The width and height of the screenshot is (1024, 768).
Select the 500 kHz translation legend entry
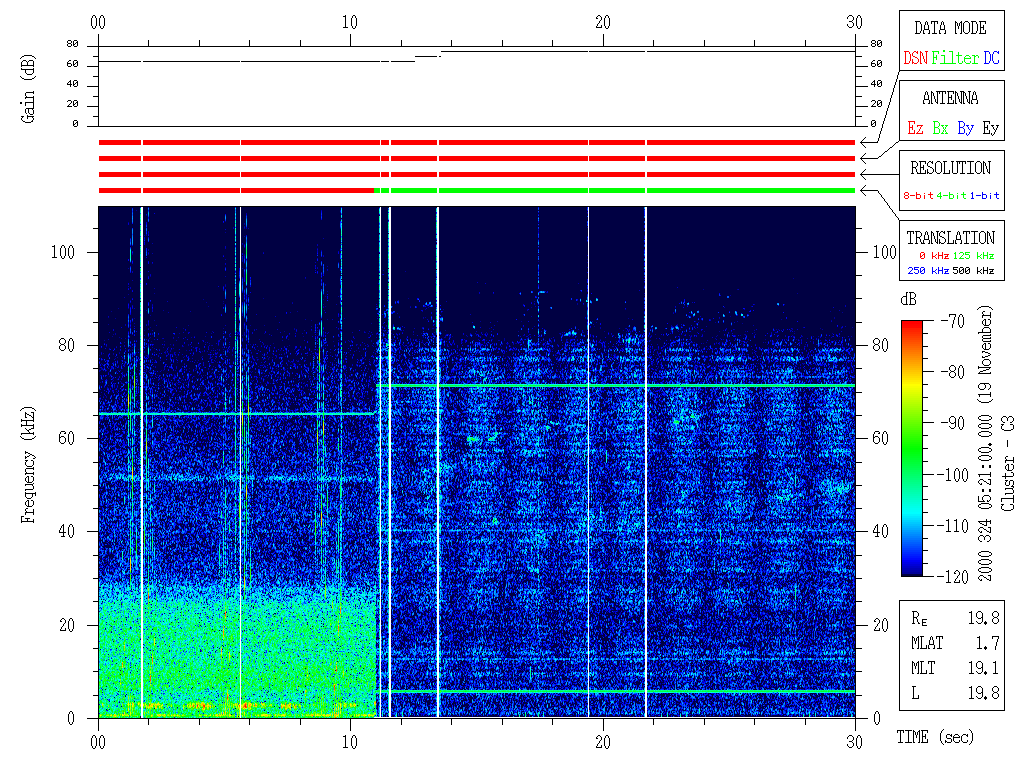click(976, 271)
